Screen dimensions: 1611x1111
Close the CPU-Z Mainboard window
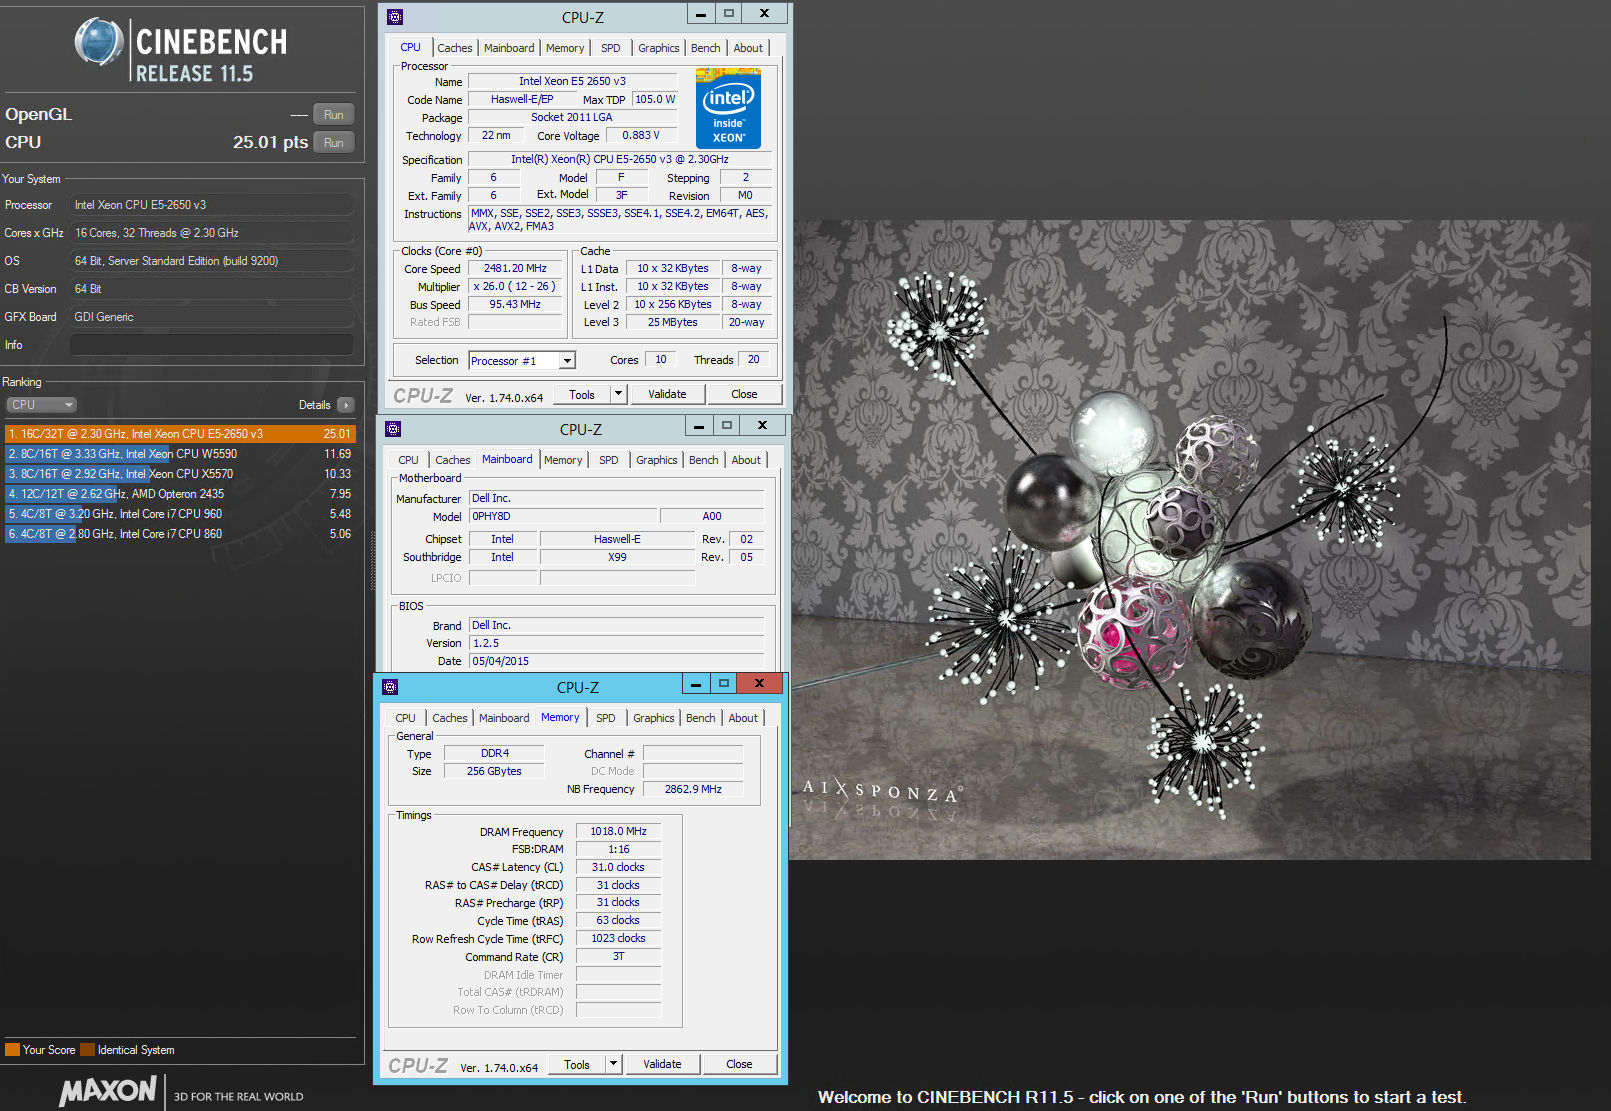point(763,426)
